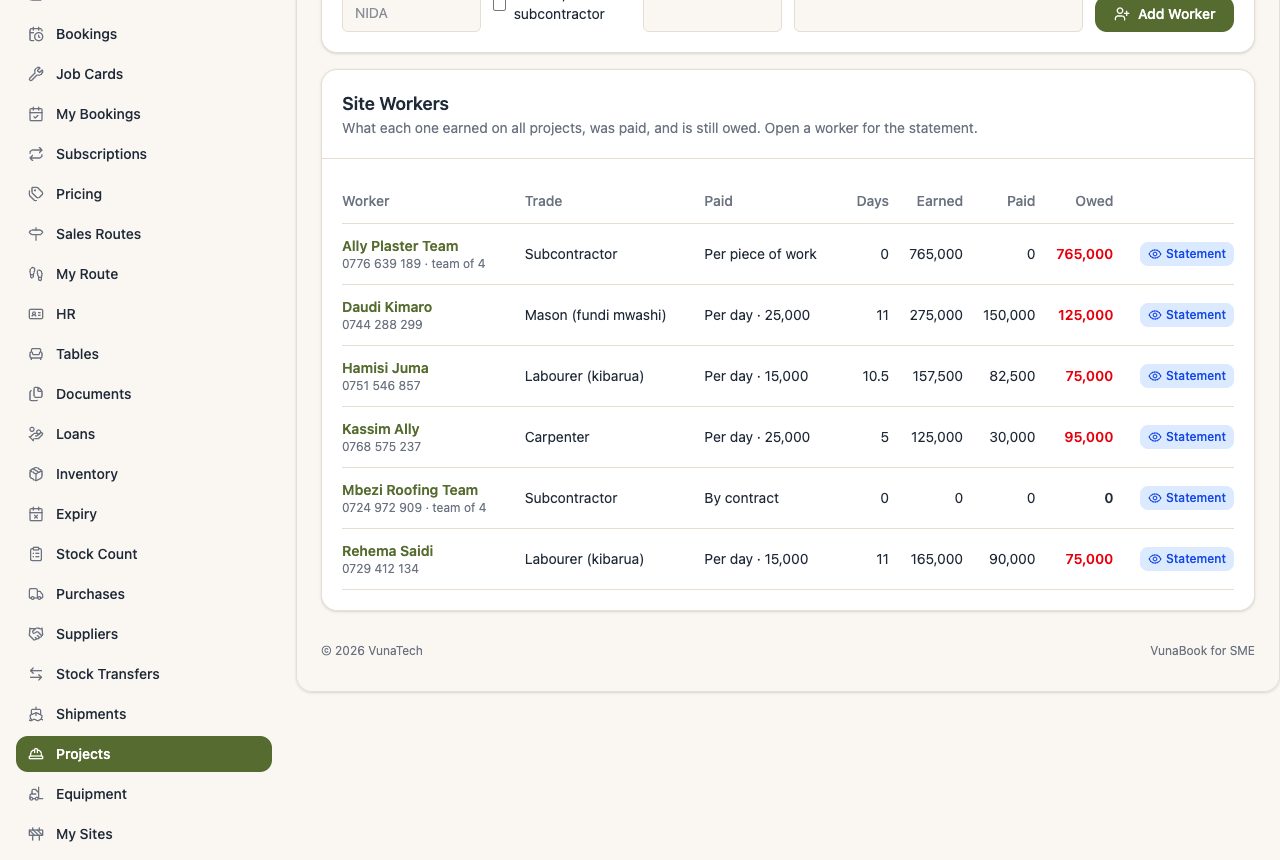Image resolution: width=1280 pixels, height=860 pixels.
Task: Open the Rehema Saidi worker link
Action: click(388, 551)
